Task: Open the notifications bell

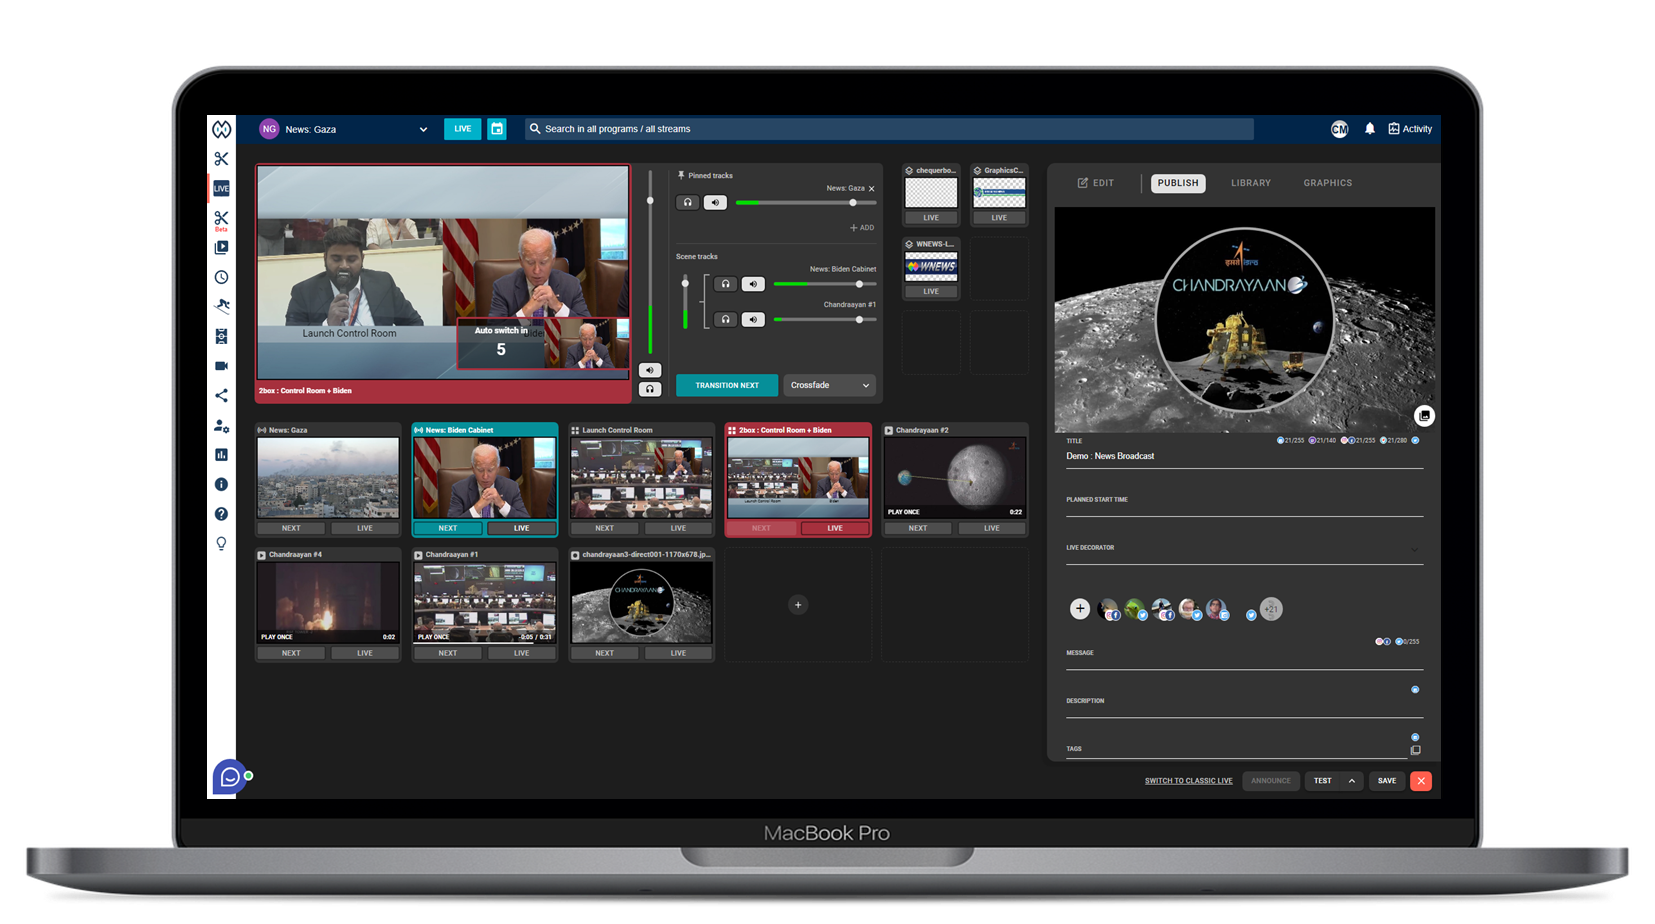Action: (1369, 129)
